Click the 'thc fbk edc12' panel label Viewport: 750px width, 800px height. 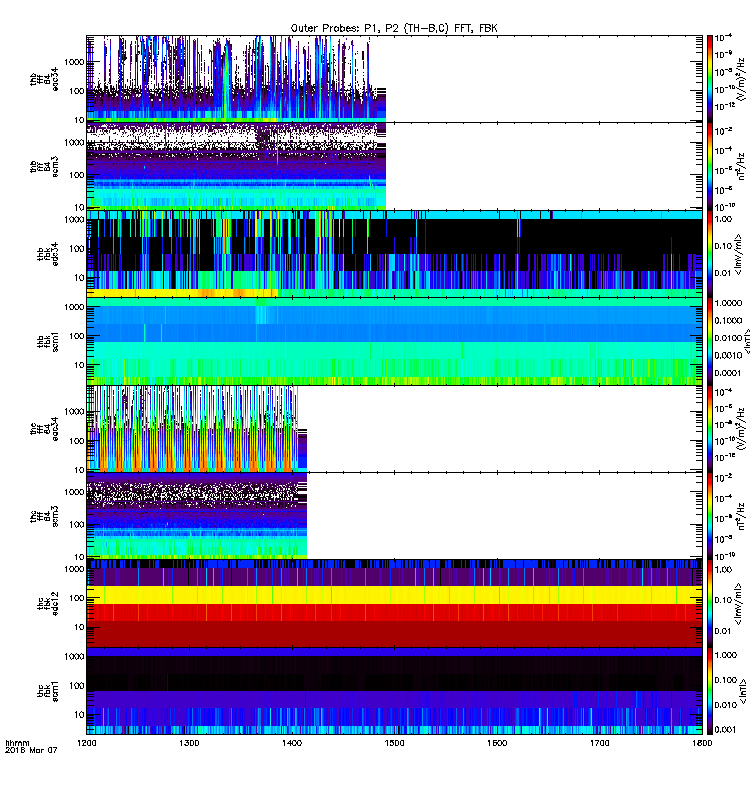point(48,604)
